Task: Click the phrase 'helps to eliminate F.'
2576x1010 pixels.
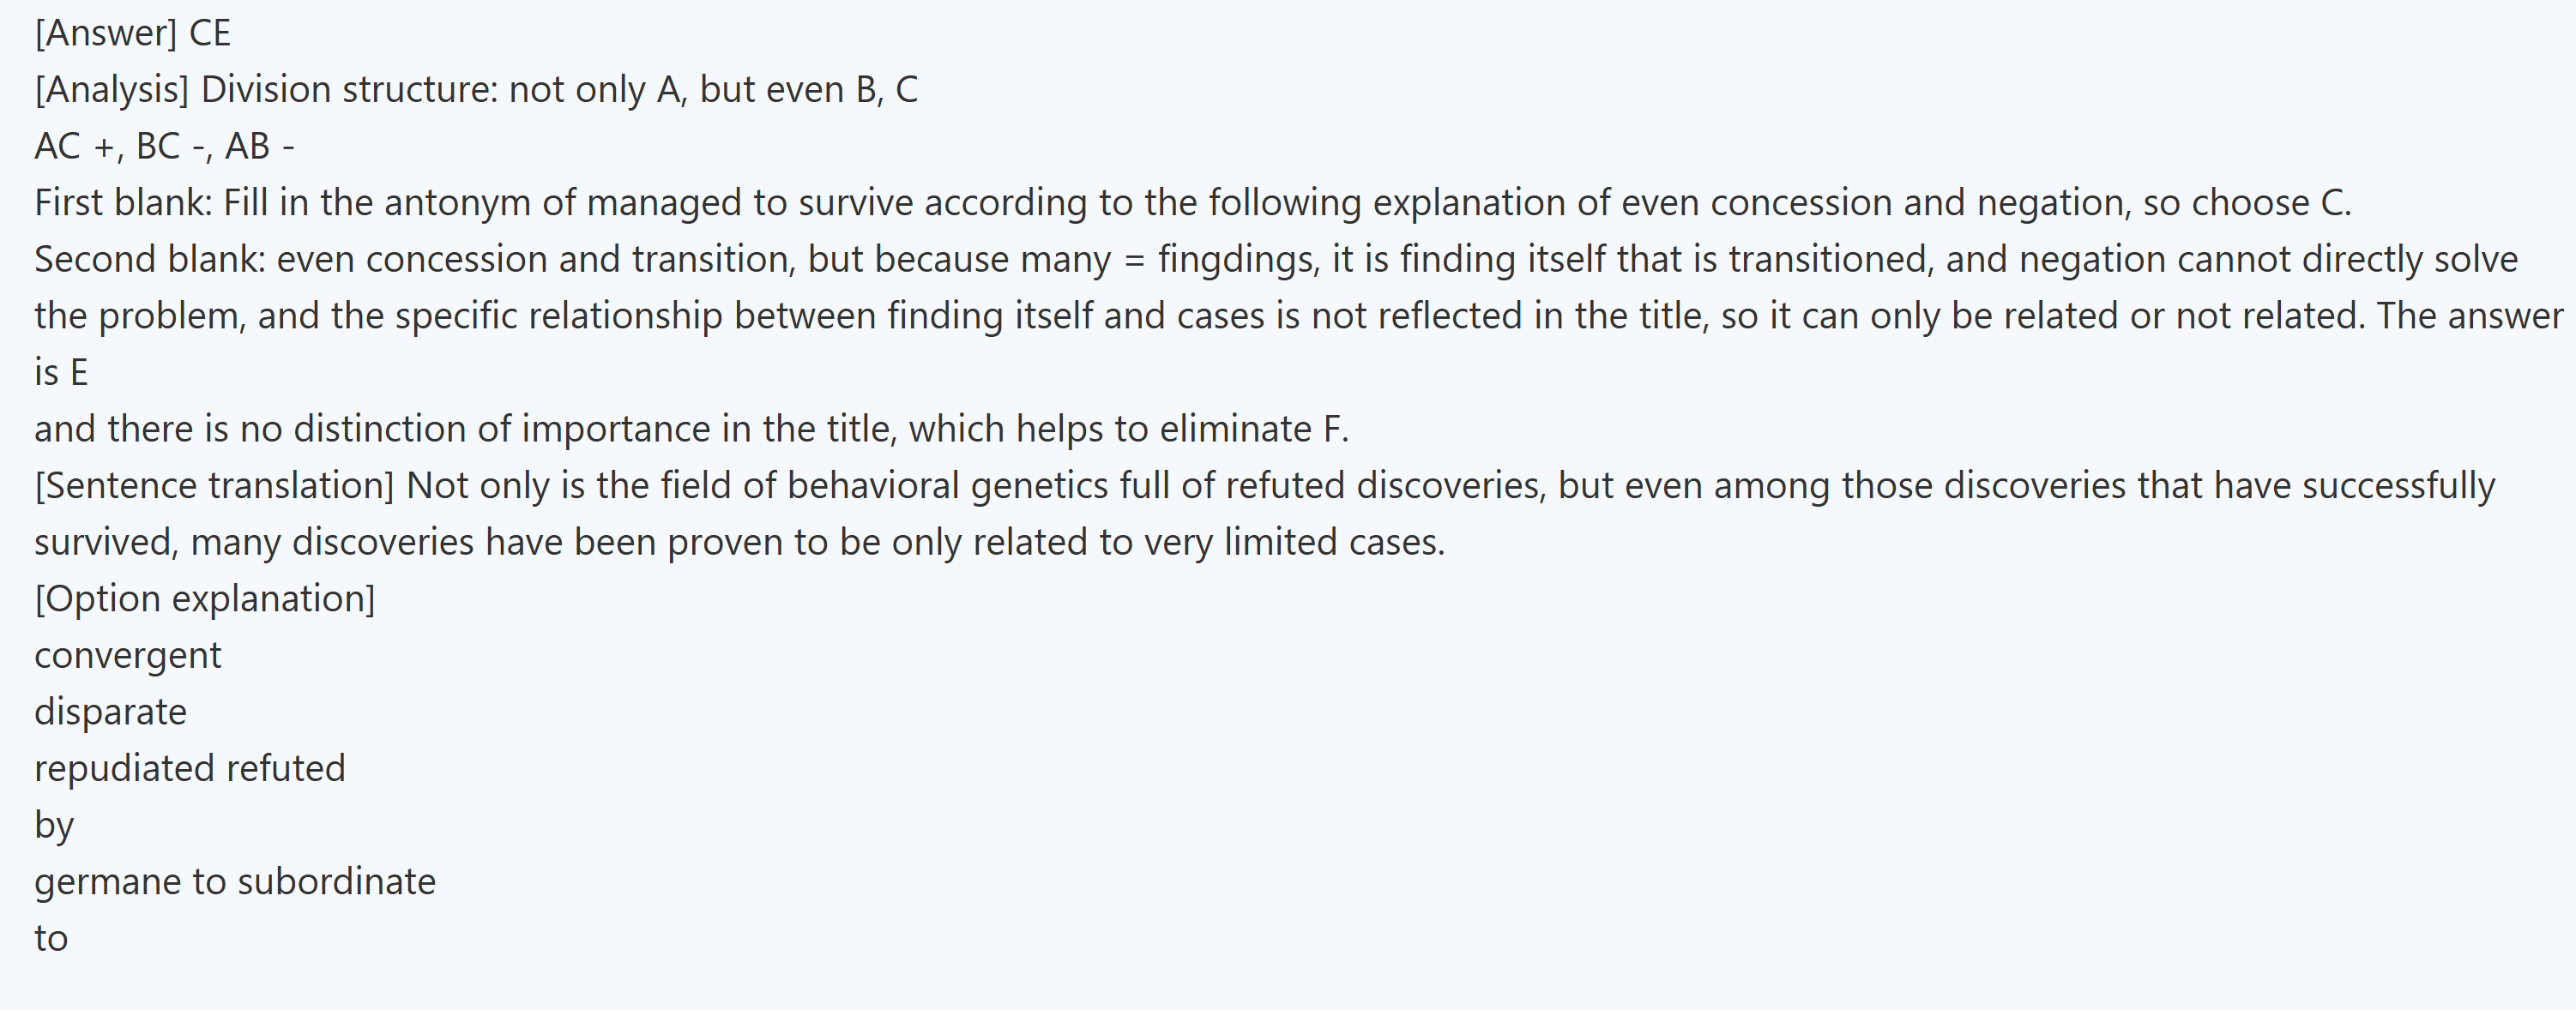Action: click(1182, 429)
